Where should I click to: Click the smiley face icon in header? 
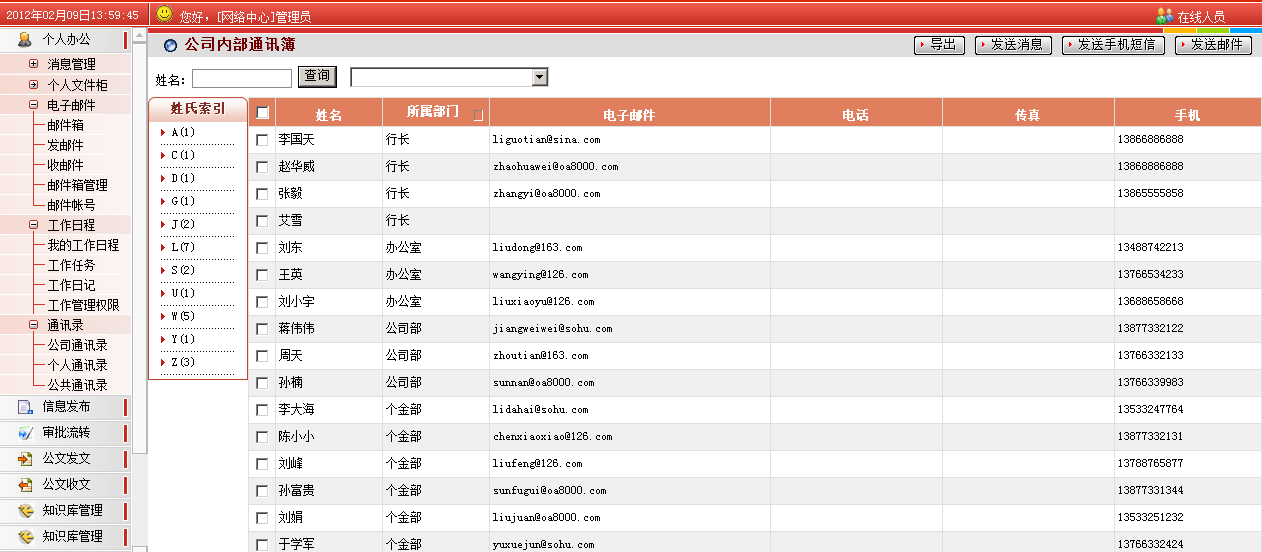point(165,15)
